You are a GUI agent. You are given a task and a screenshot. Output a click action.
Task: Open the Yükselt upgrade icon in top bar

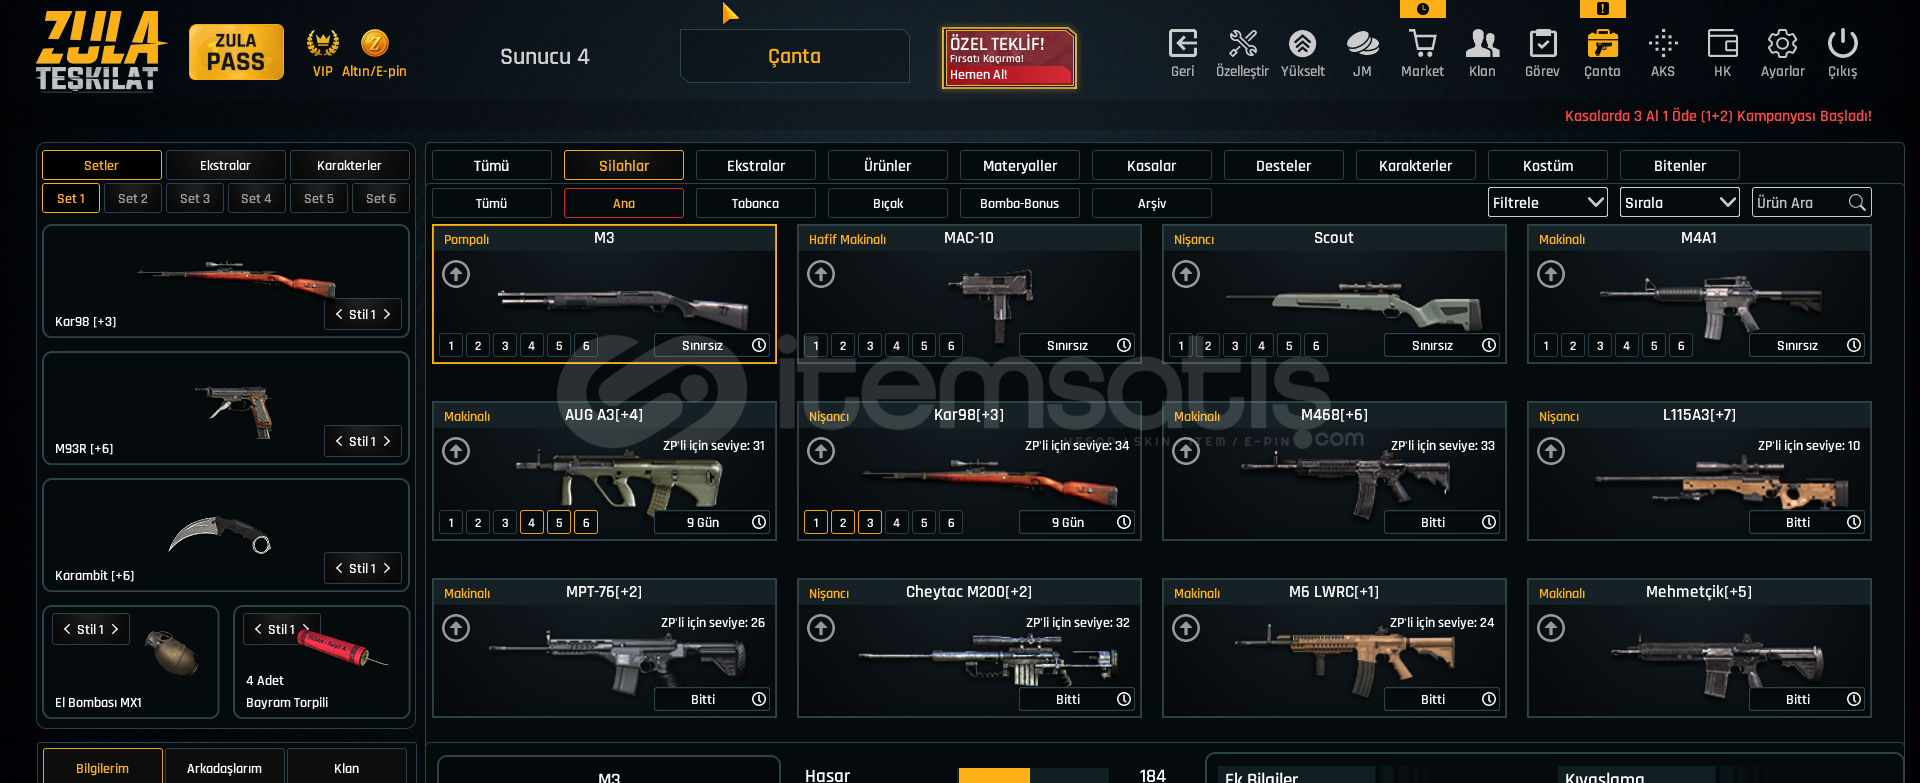[1302, 44]
